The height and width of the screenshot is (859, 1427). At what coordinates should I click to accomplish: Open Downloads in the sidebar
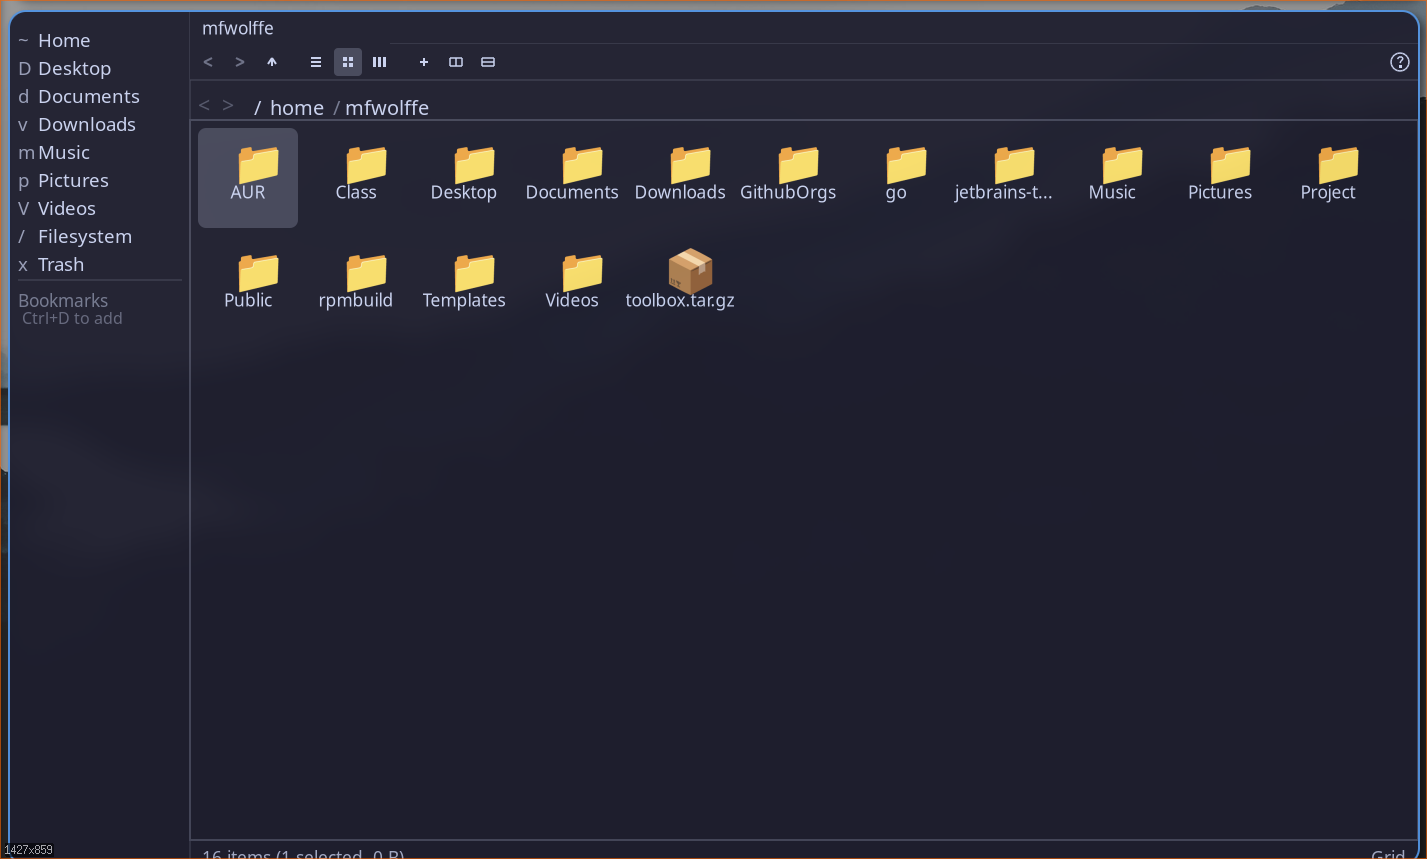click(86, 125)
